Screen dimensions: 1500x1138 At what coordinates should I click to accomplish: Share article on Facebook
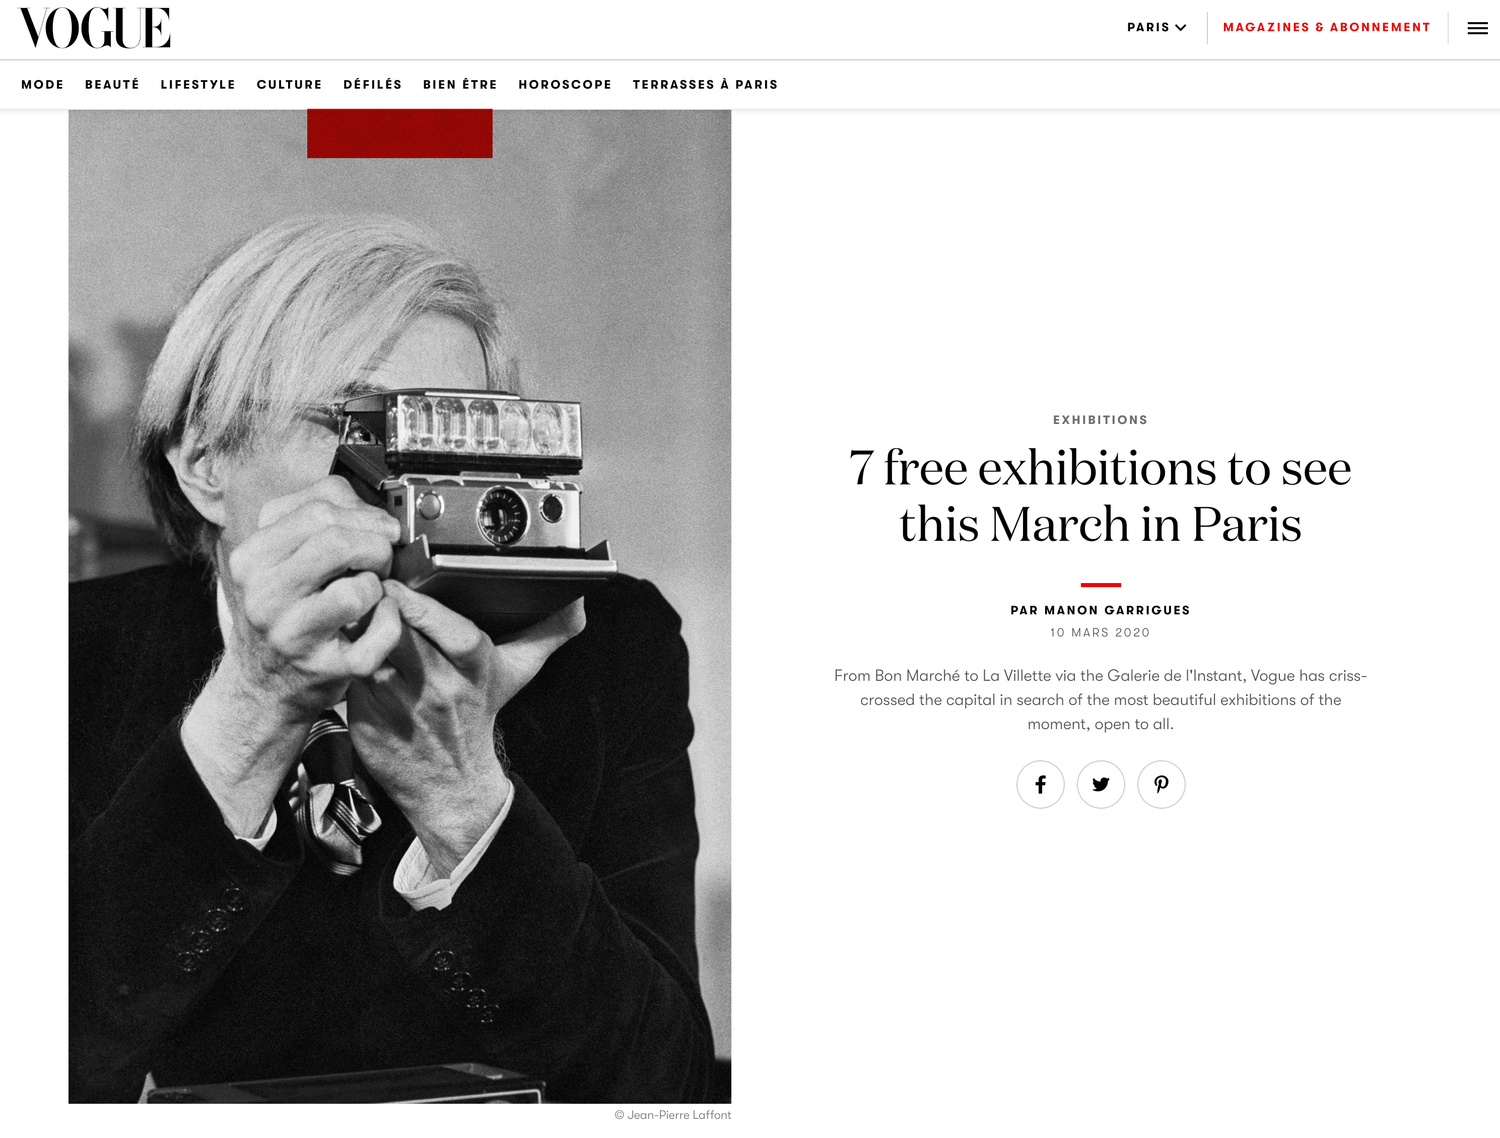point(1040,784)
